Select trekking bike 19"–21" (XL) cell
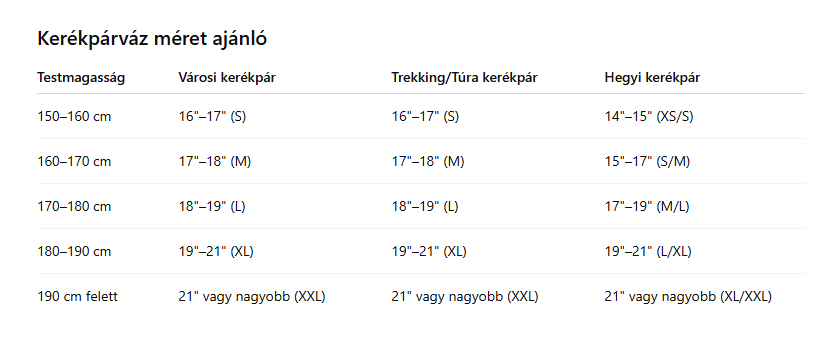 tap(429, 251)
